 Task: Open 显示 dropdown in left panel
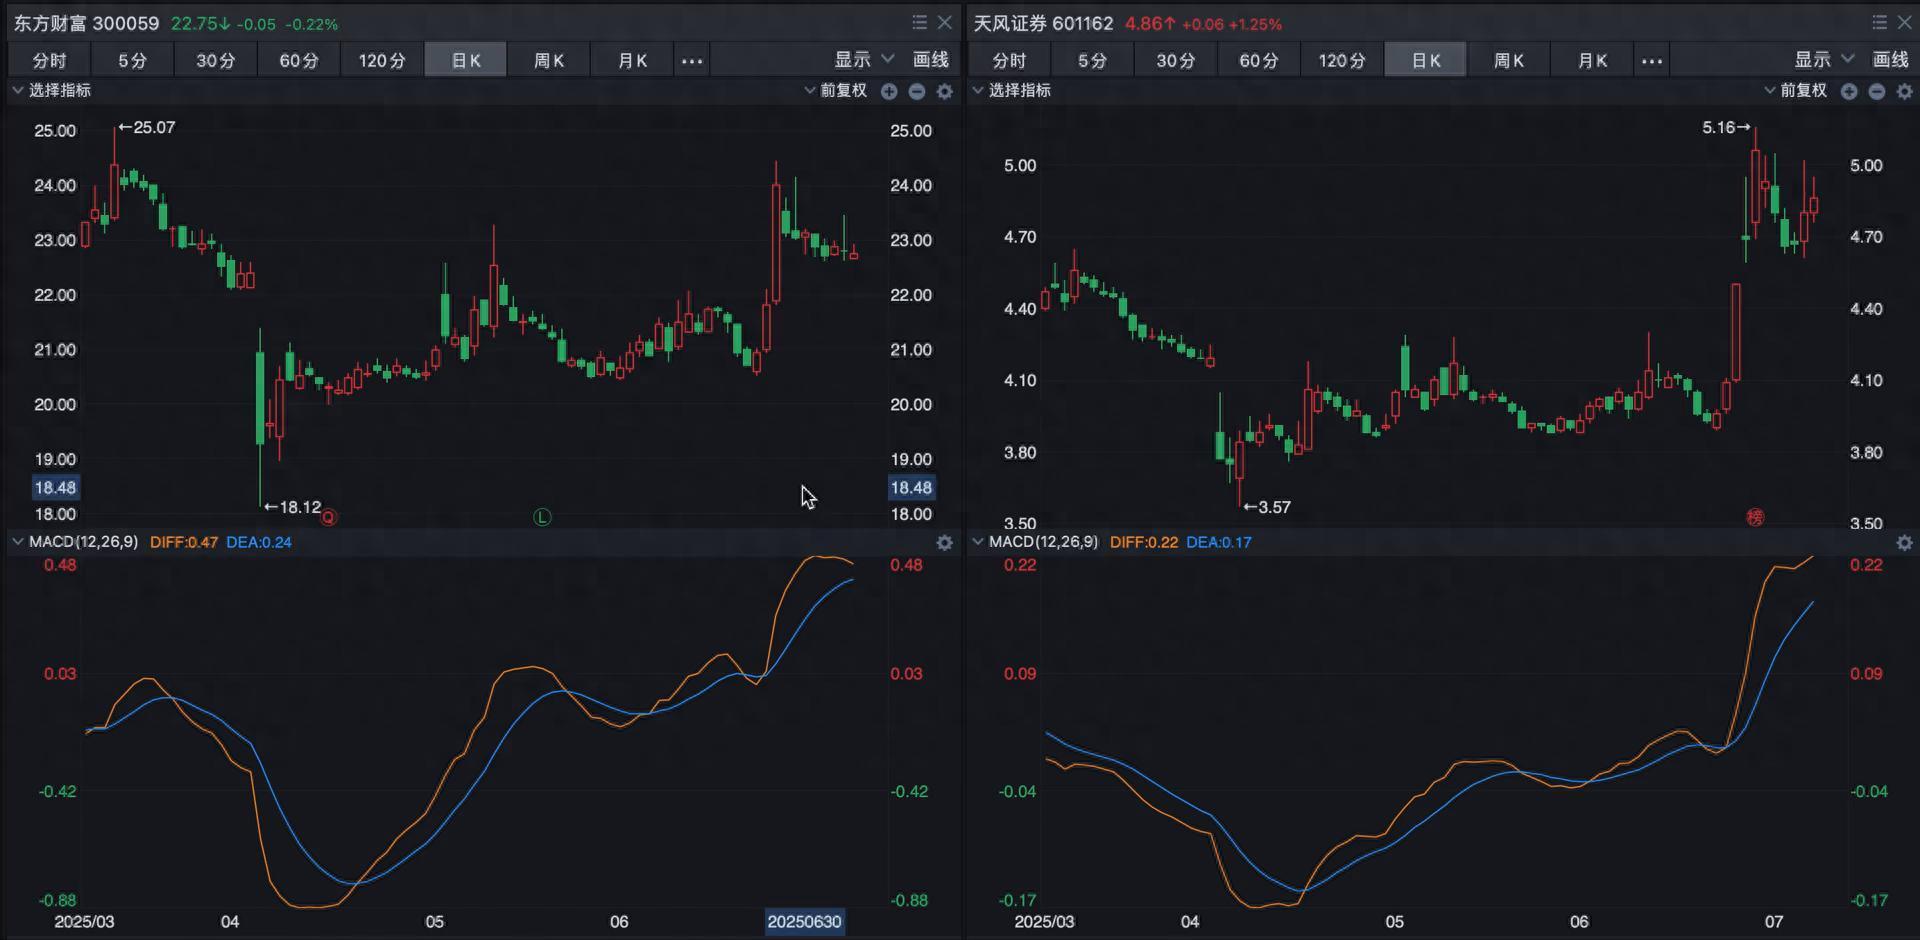click(863, 59)
